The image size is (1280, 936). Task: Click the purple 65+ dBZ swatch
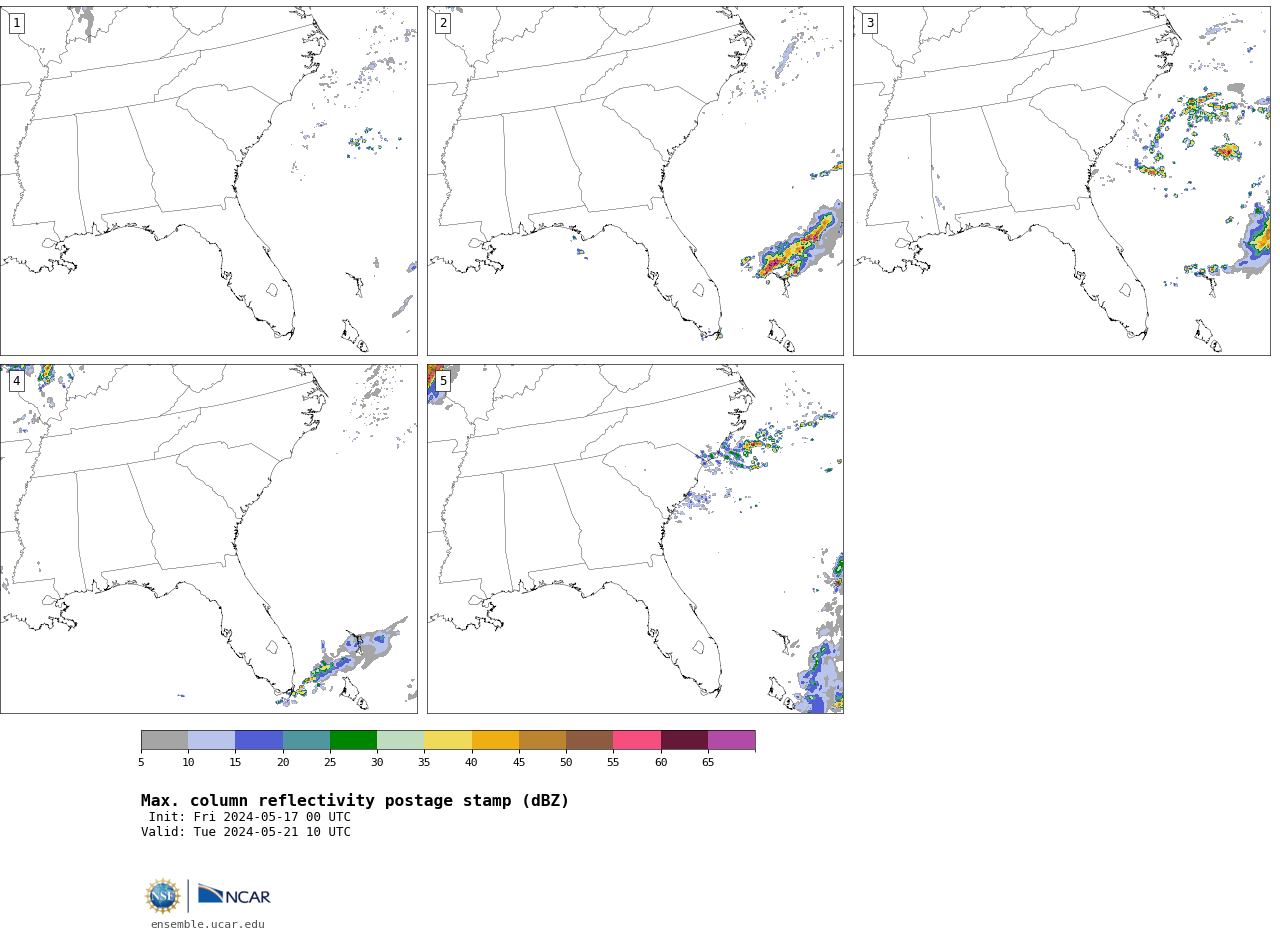click(731, 740)
